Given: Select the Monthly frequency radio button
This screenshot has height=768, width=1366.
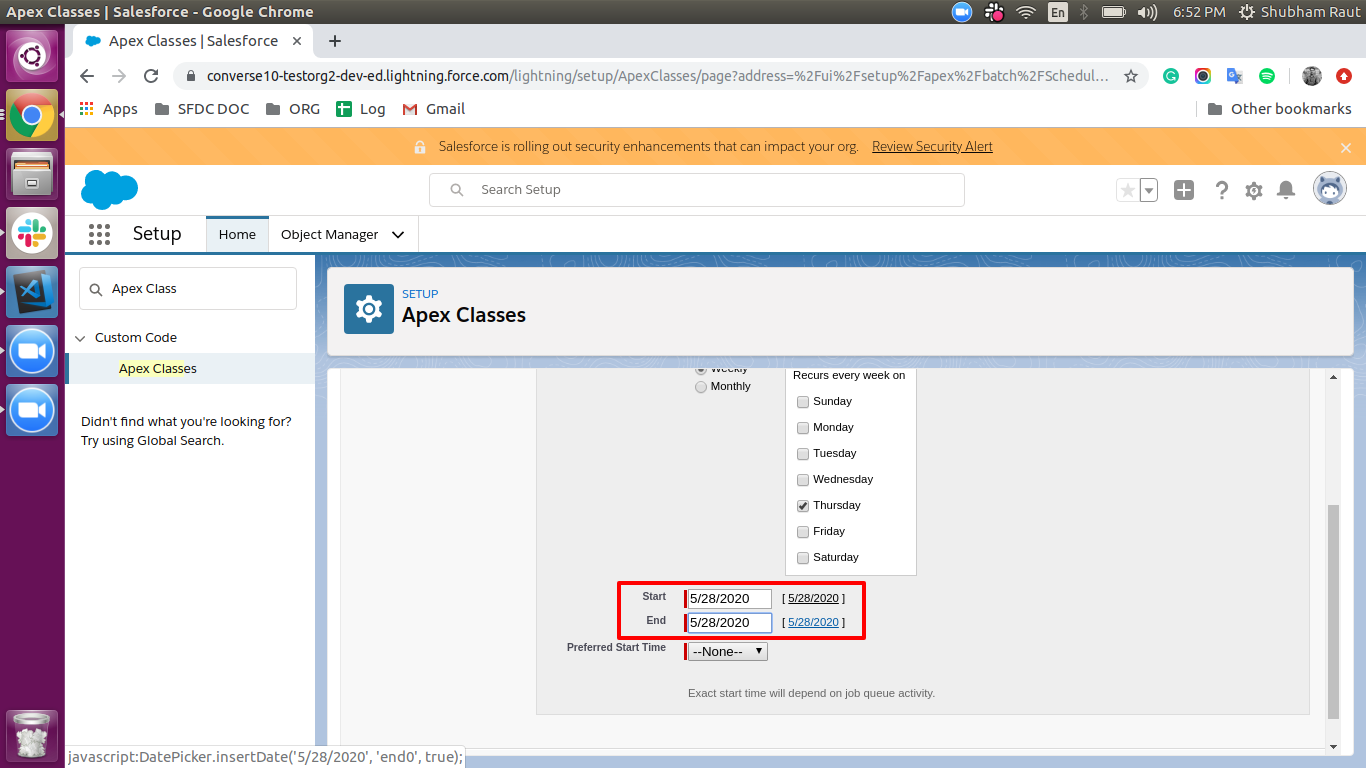Looking at the screenshot, I should (x=701, y=387).
